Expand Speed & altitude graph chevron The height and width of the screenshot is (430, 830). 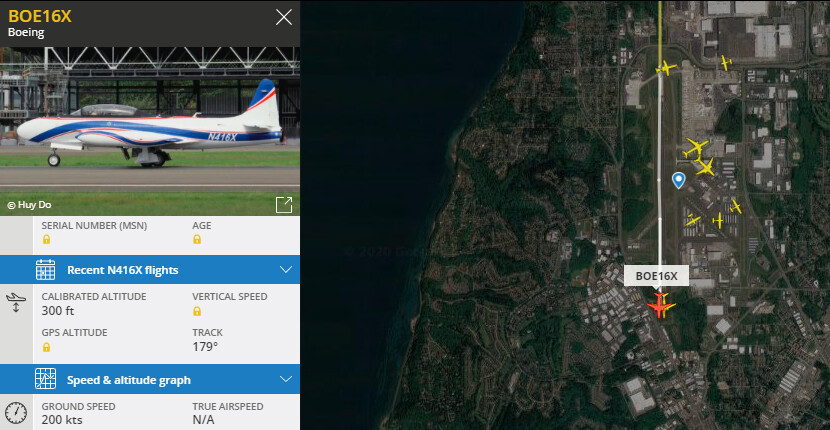tap(286, 379)
